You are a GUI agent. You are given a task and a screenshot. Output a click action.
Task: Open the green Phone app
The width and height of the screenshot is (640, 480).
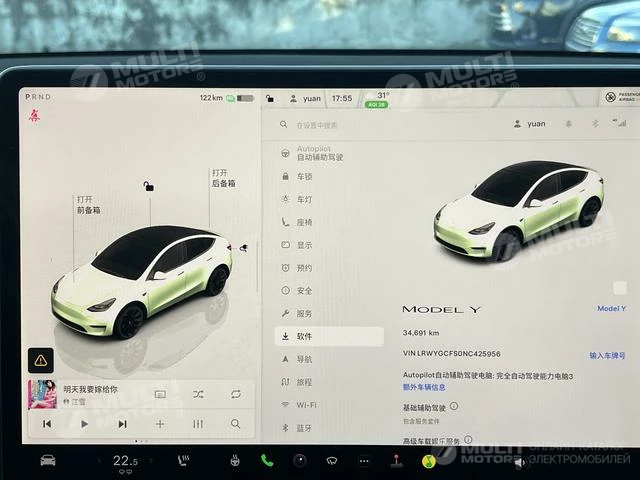(x=267, y=461)
